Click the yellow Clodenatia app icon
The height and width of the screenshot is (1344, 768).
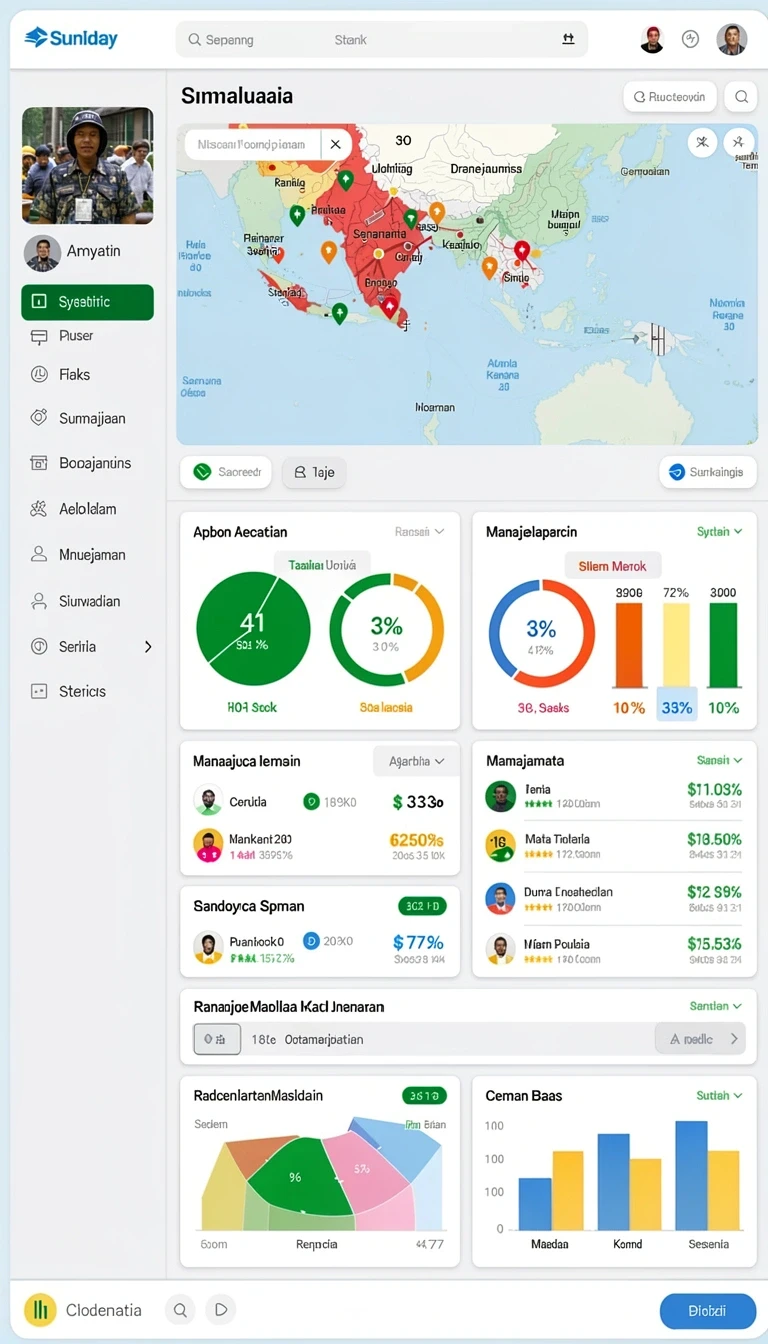click(40, 1310)
